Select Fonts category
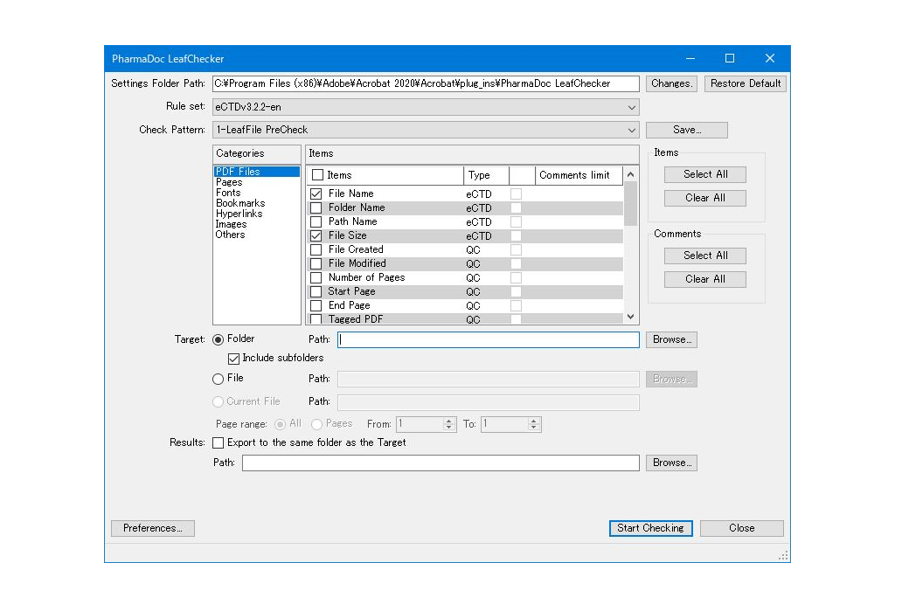 228,193
